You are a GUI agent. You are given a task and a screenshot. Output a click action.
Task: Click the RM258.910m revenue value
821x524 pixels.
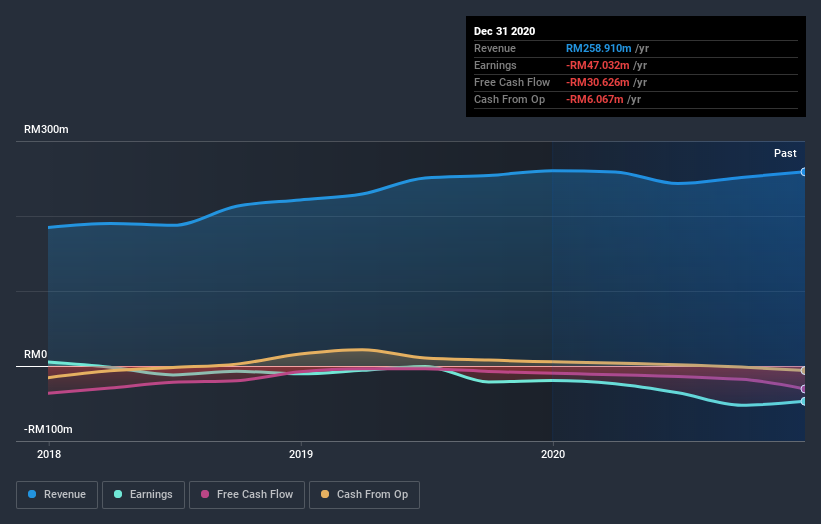point(598,48)
